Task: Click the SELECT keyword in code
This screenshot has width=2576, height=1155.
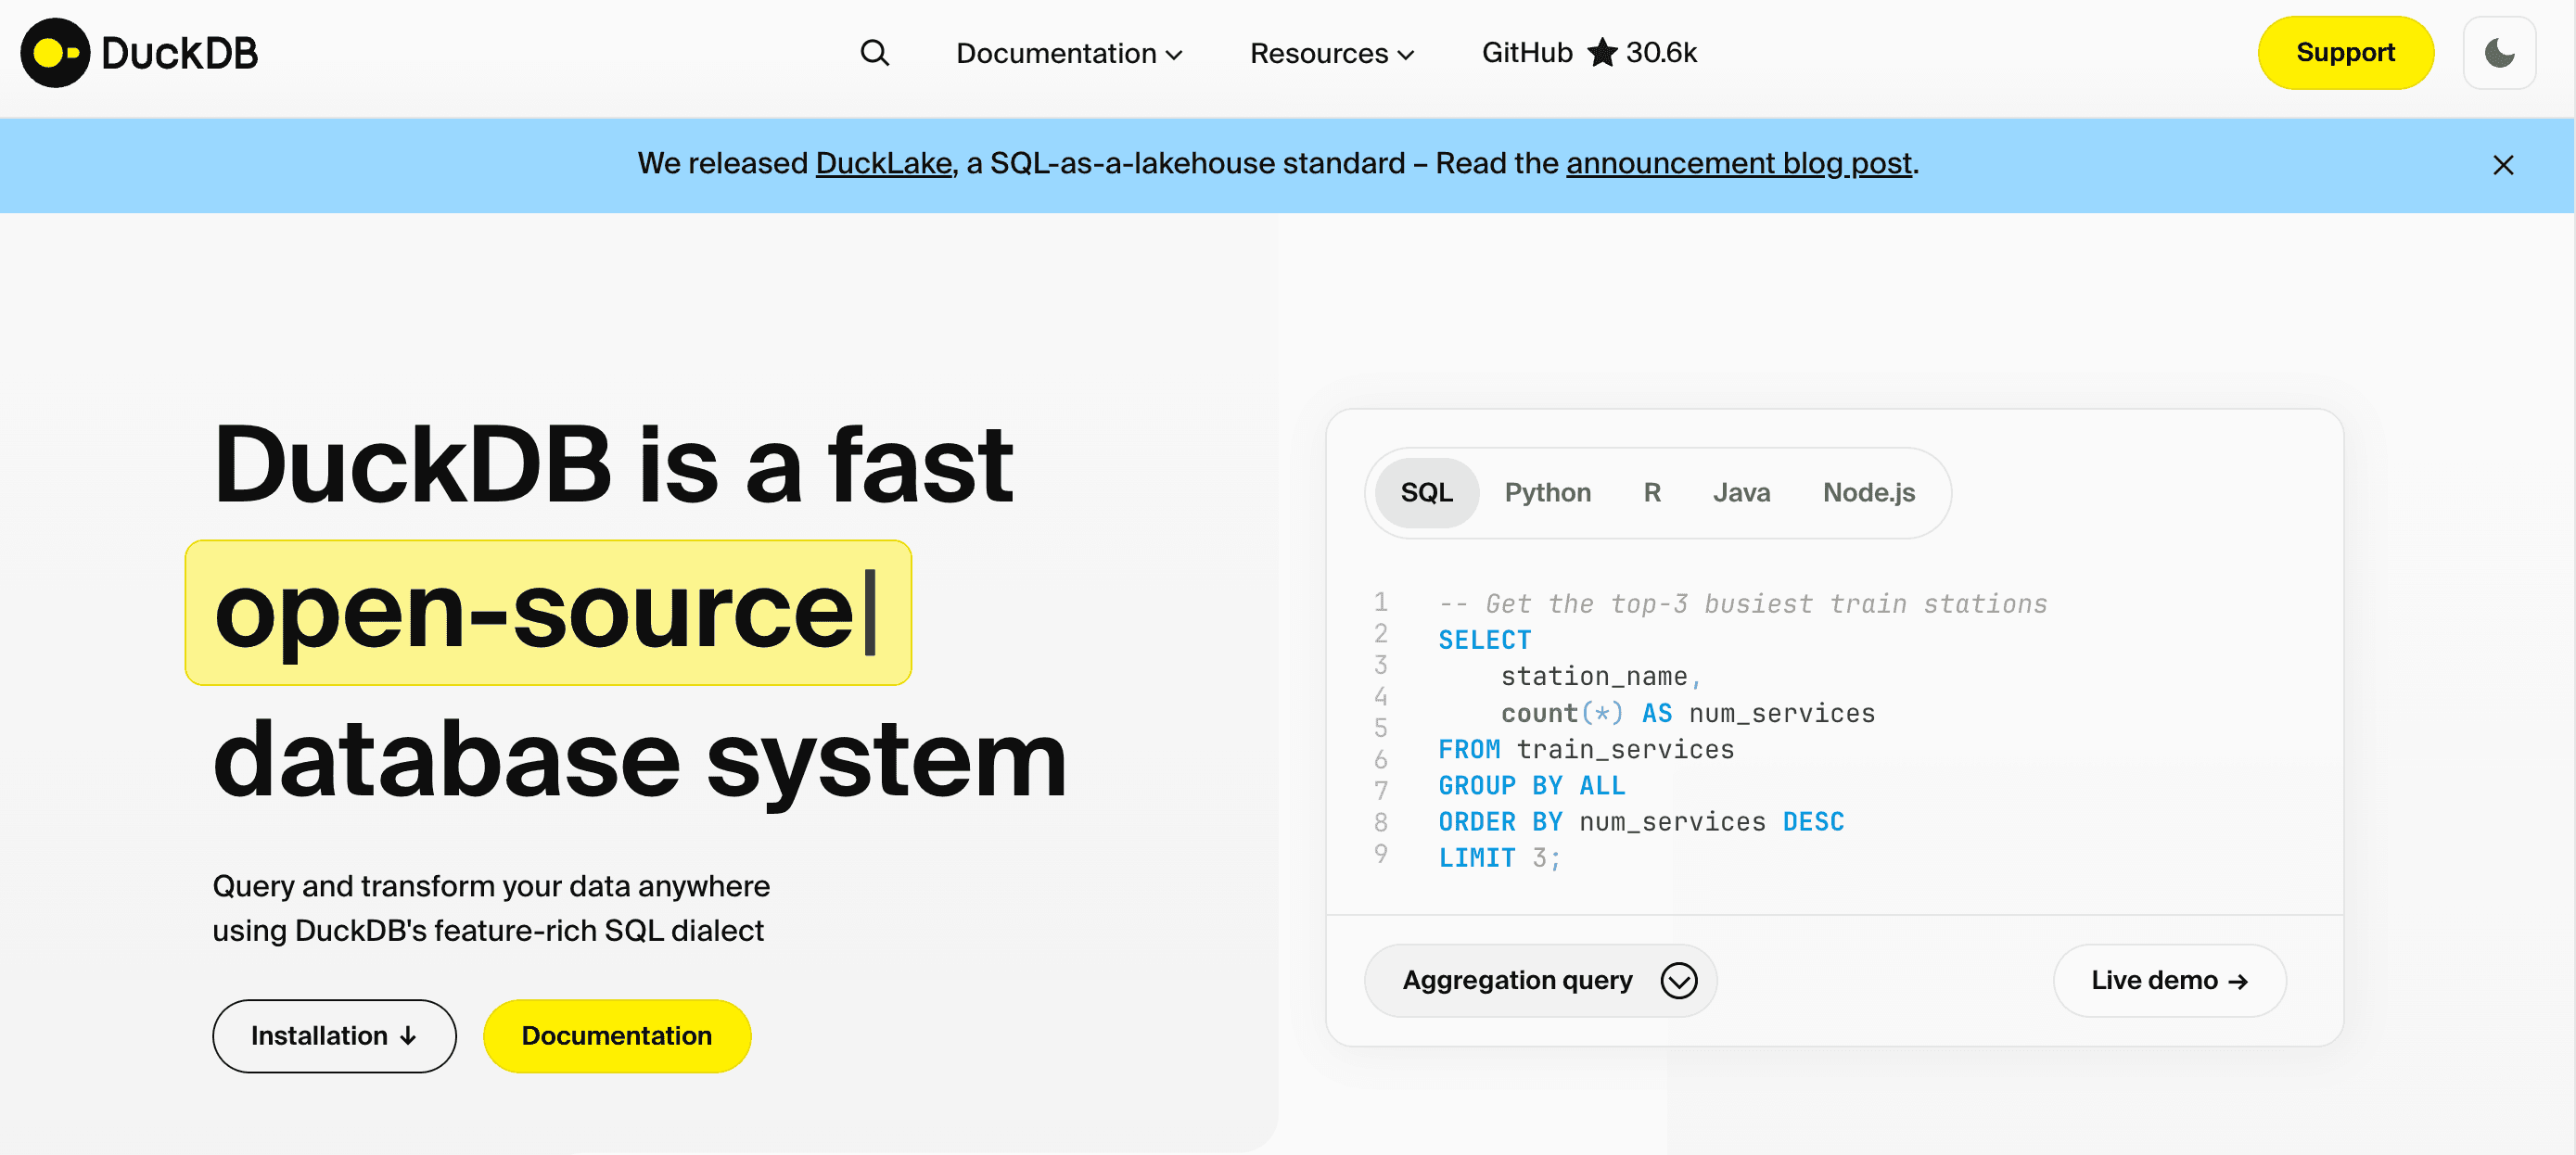Action: [1484, 640]
